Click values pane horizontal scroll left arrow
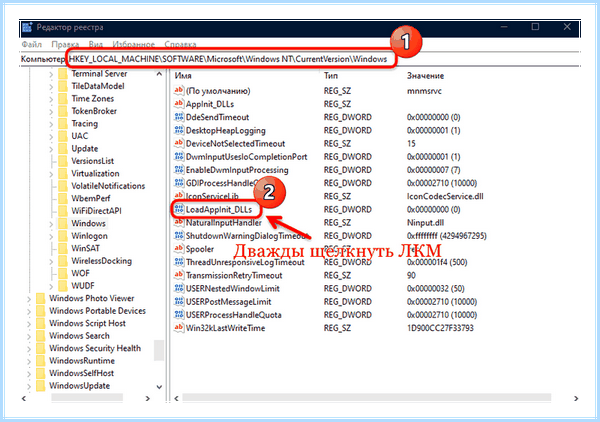 (x=176, y=398)
